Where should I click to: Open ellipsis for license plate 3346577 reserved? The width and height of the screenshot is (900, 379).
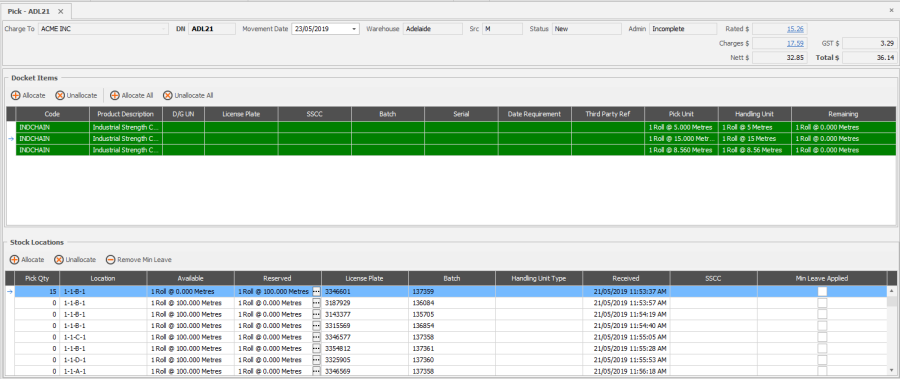click(316, 337)
